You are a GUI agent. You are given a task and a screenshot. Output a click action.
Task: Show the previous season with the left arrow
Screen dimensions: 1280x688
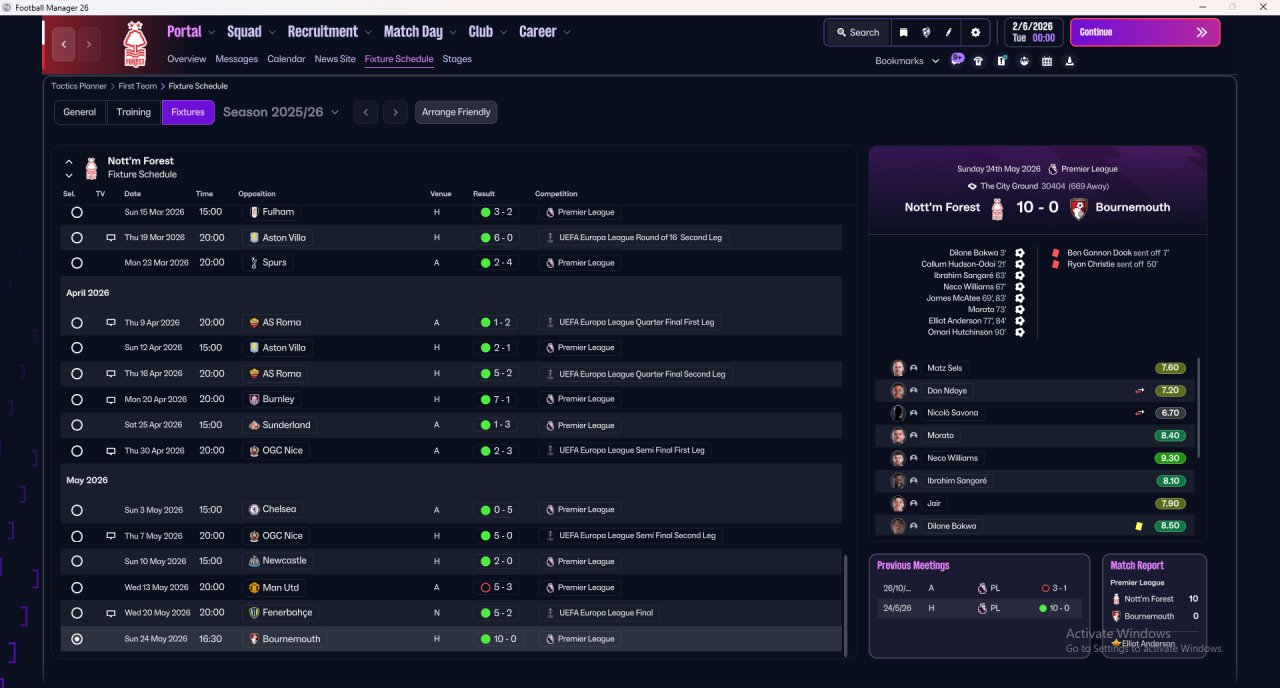pos(365,112)
